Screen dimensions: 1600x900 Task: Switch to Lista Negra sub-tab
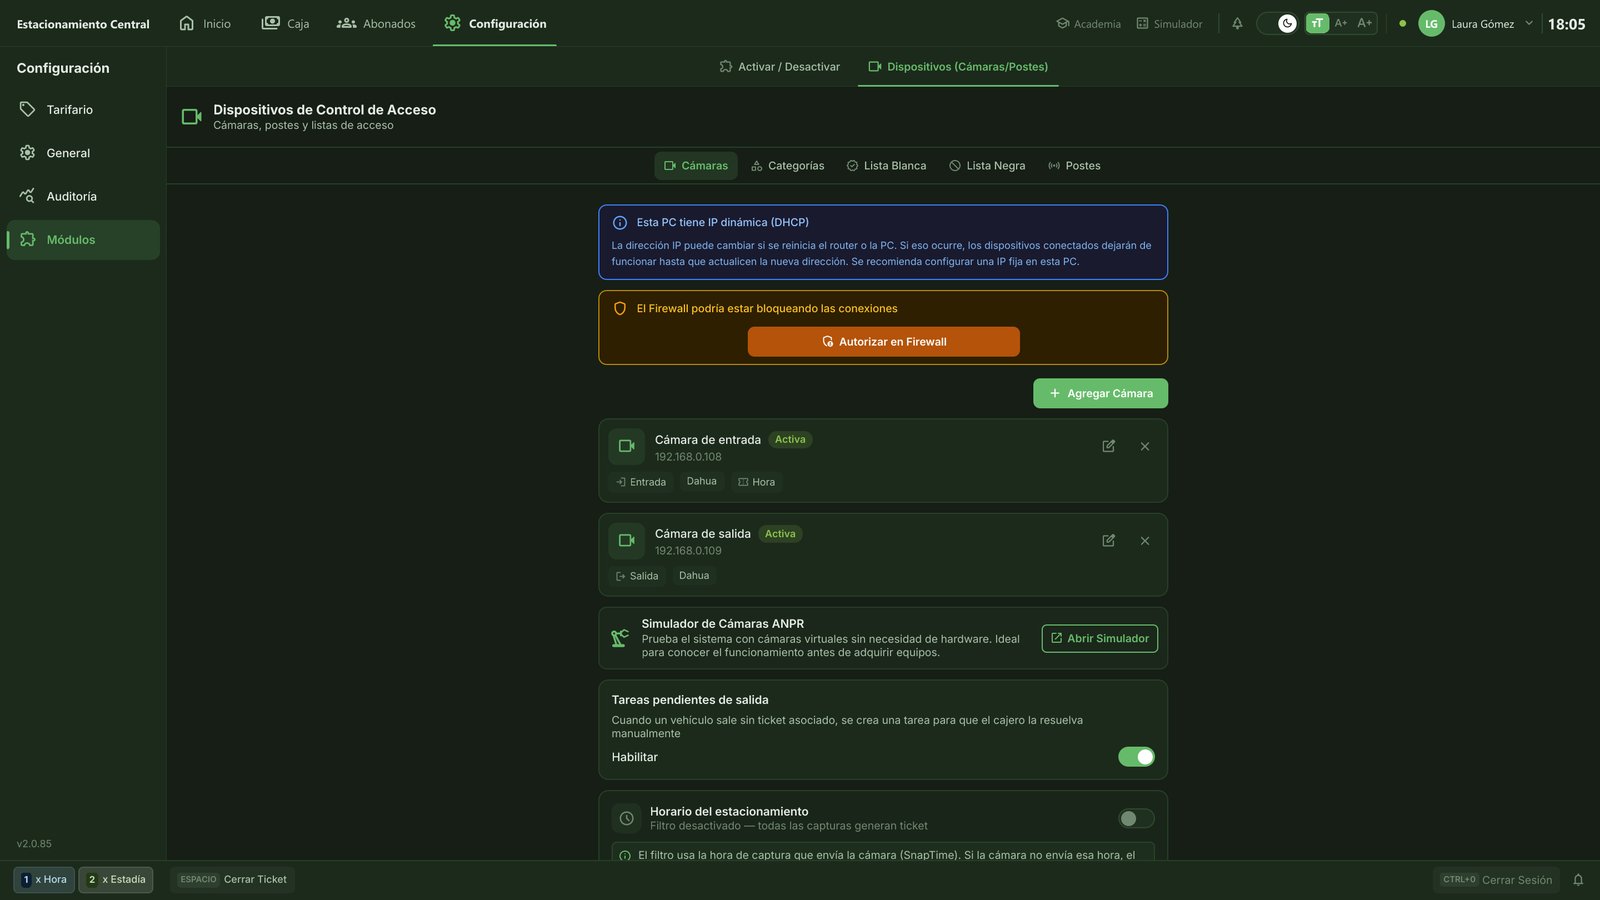tap(987, 166)
